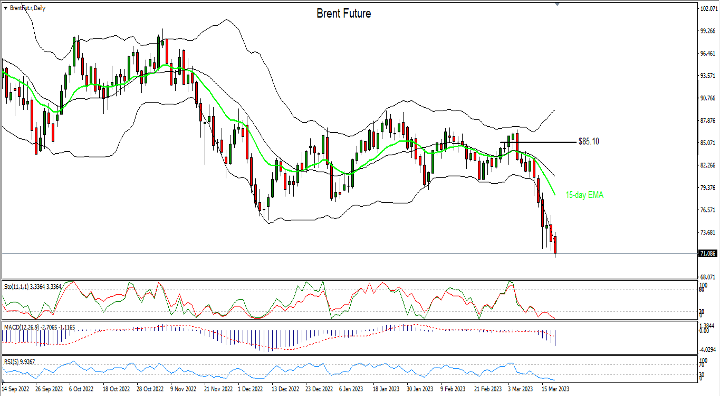This screenshot has height=396, width=720.
Task: Click the black horizontal line at 85.10
Action: [x=538, y=142]
